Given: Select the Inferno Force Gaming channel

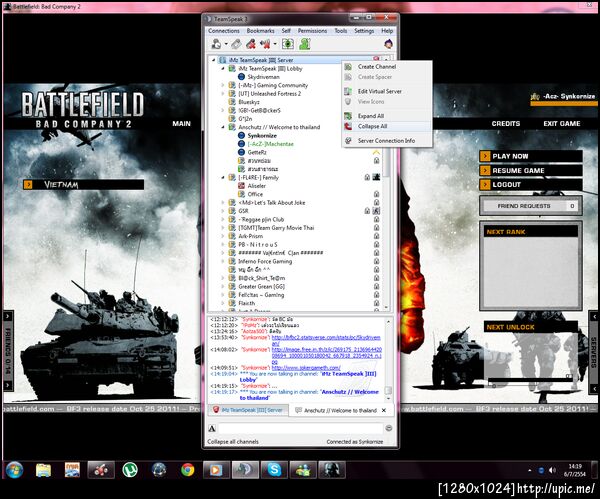Looking at the screenshot, I should [265, 261].
